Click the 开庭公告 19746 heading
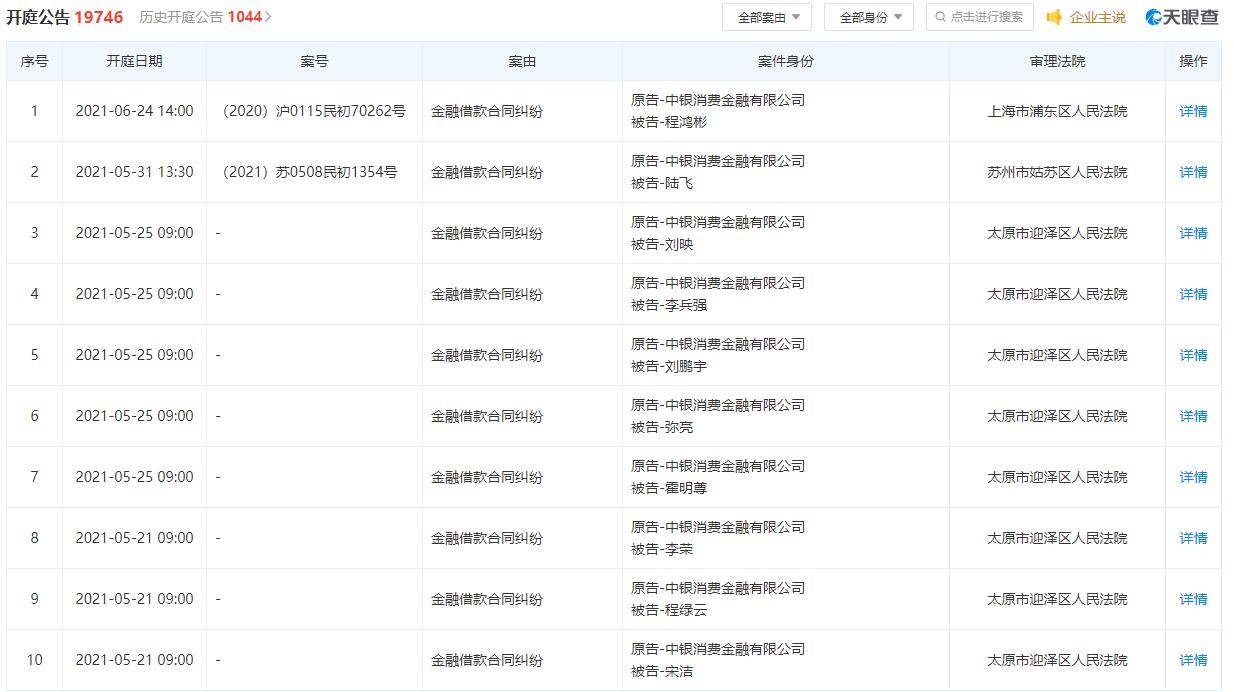Viewport: 1234px width, 692px height. click(64, 17)
